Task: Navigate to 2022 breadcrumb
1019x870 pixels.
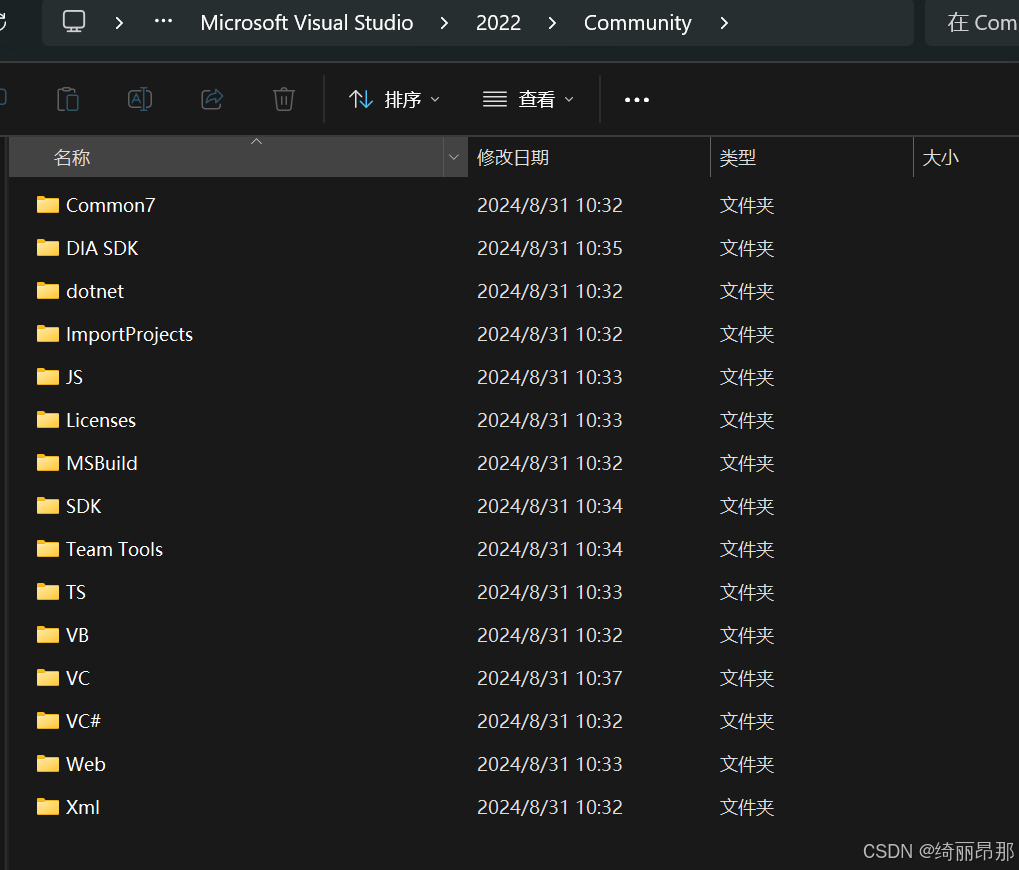Action: [498, 23]
